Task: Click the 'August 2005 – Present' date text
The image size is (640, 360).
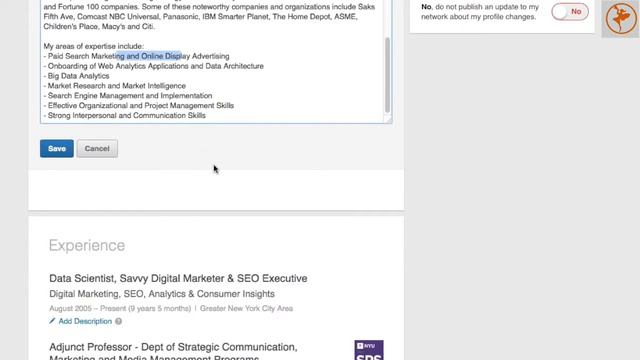Action: pos(120,309)
